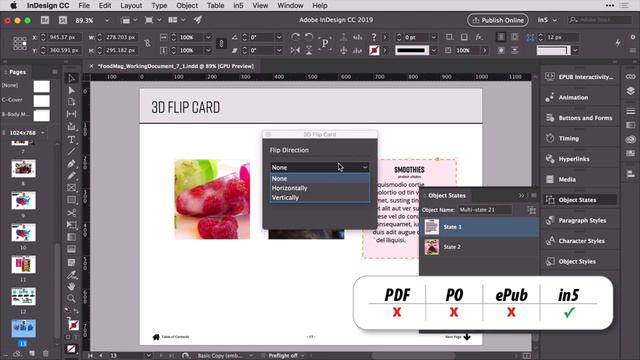
Task: Toggle constrain scale percentages chain icon
Action: [x=221, y=43]
